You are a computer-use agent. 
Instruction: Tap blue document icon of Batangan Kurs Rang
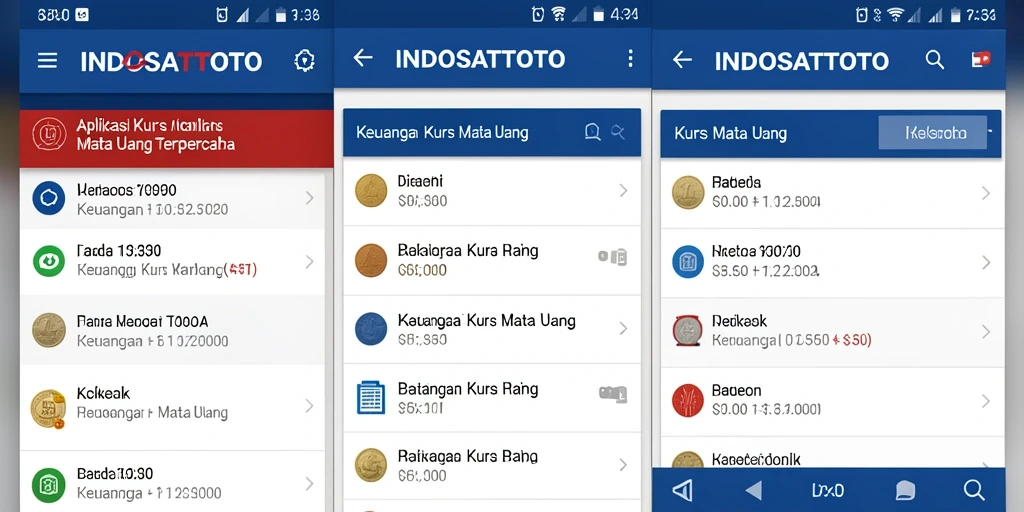coord(371,398)
